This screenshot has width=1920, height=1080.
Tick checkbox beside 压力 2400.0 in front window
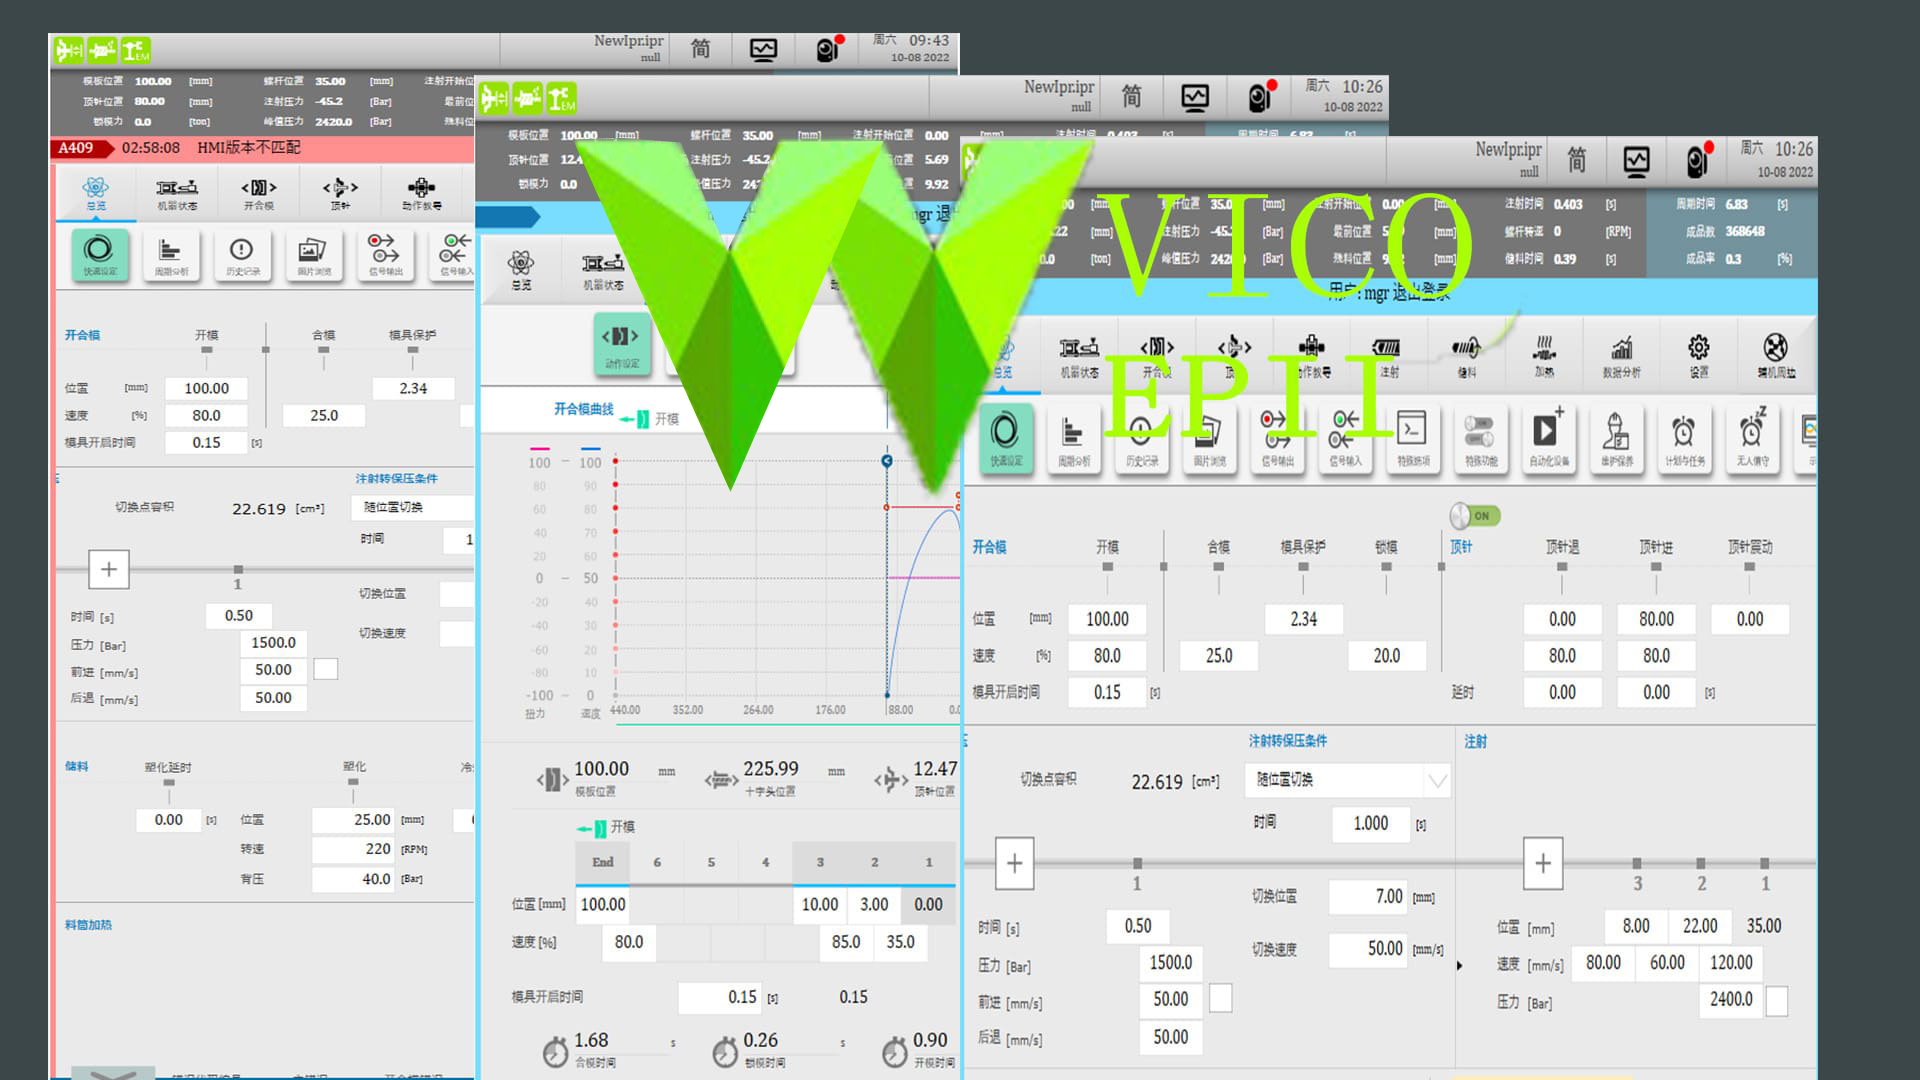point(1777,1001)
